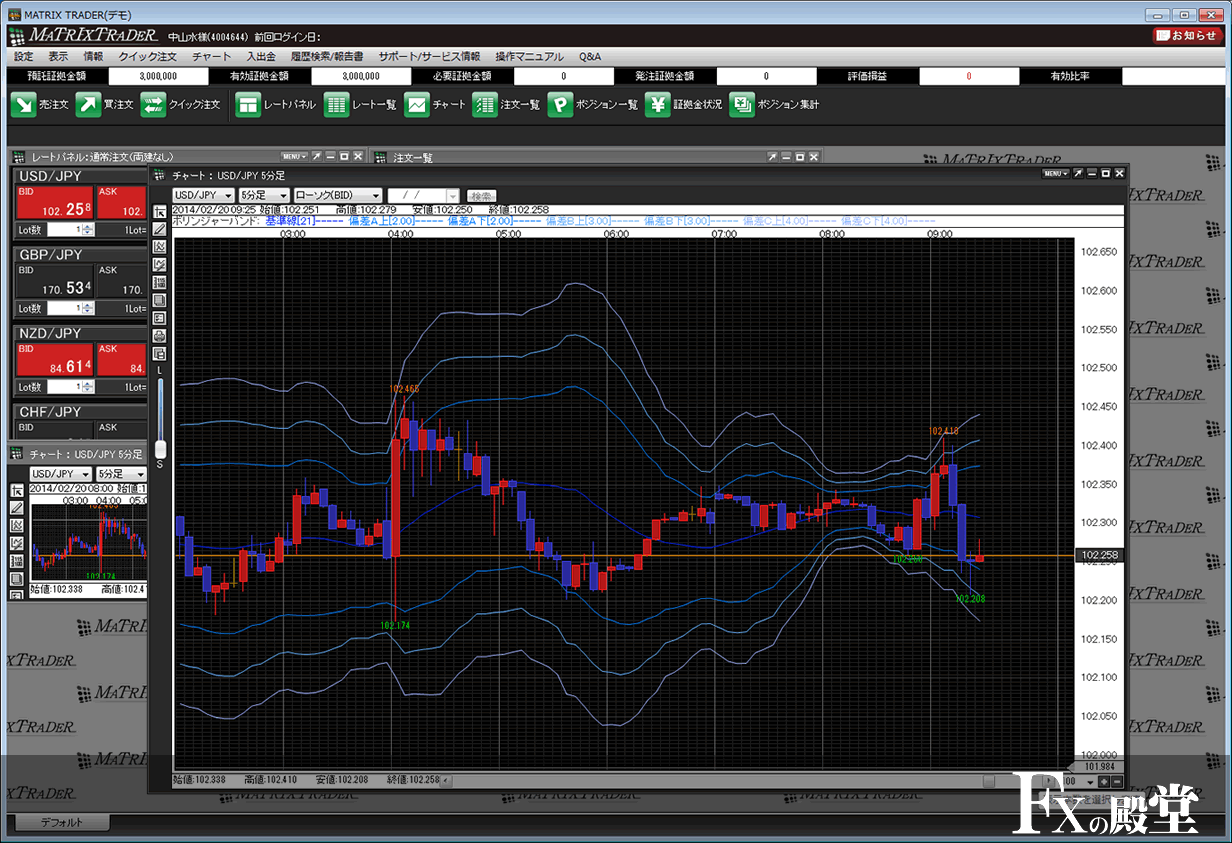Open the ポジション一覧 position list toolbar icon
This screenshot has width=1232, height=843.
point(560,104)
